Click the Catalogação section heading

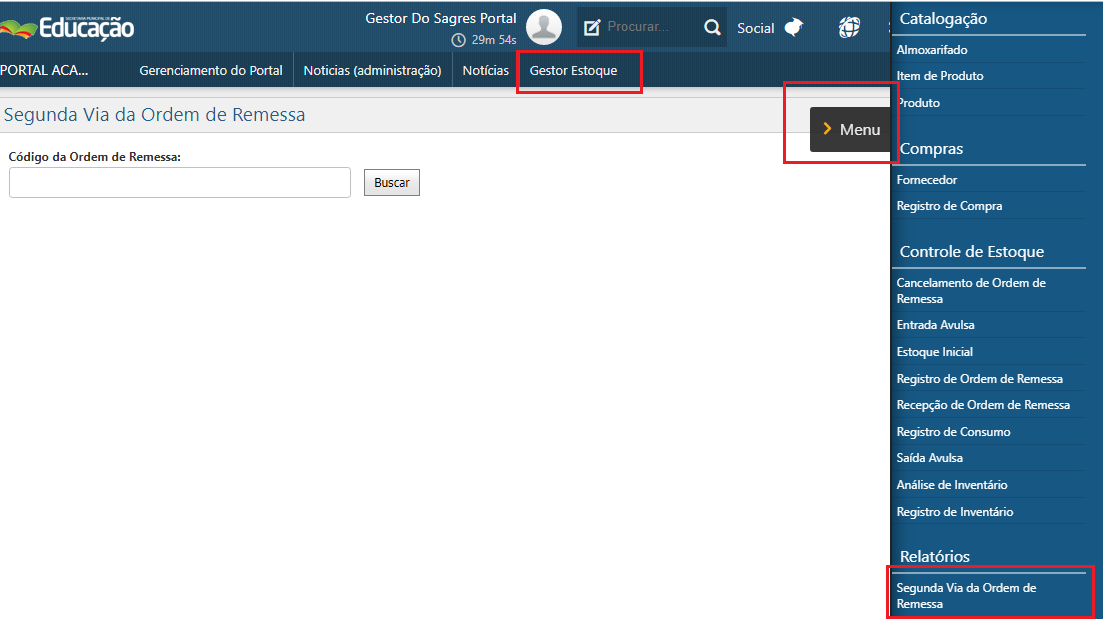(x=943, y=19)
